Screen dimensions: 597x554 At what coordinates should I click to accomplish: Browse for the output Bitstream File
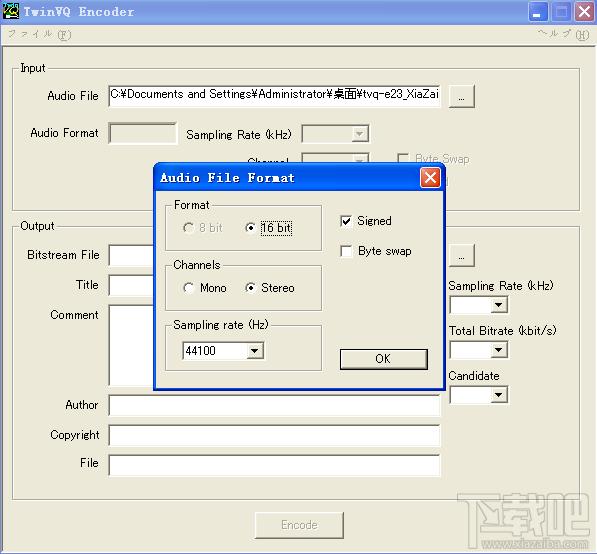pyautogui.click(x=461, y=255)
